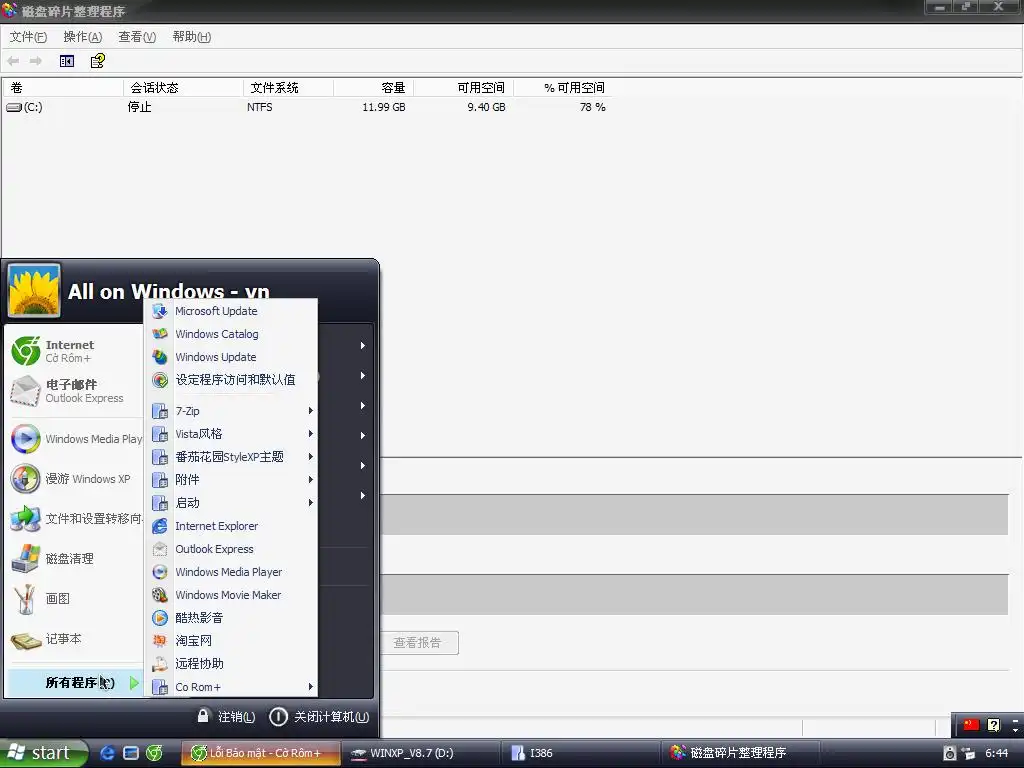
Task: Open 画图 paint program
Action: coord(74,598)
